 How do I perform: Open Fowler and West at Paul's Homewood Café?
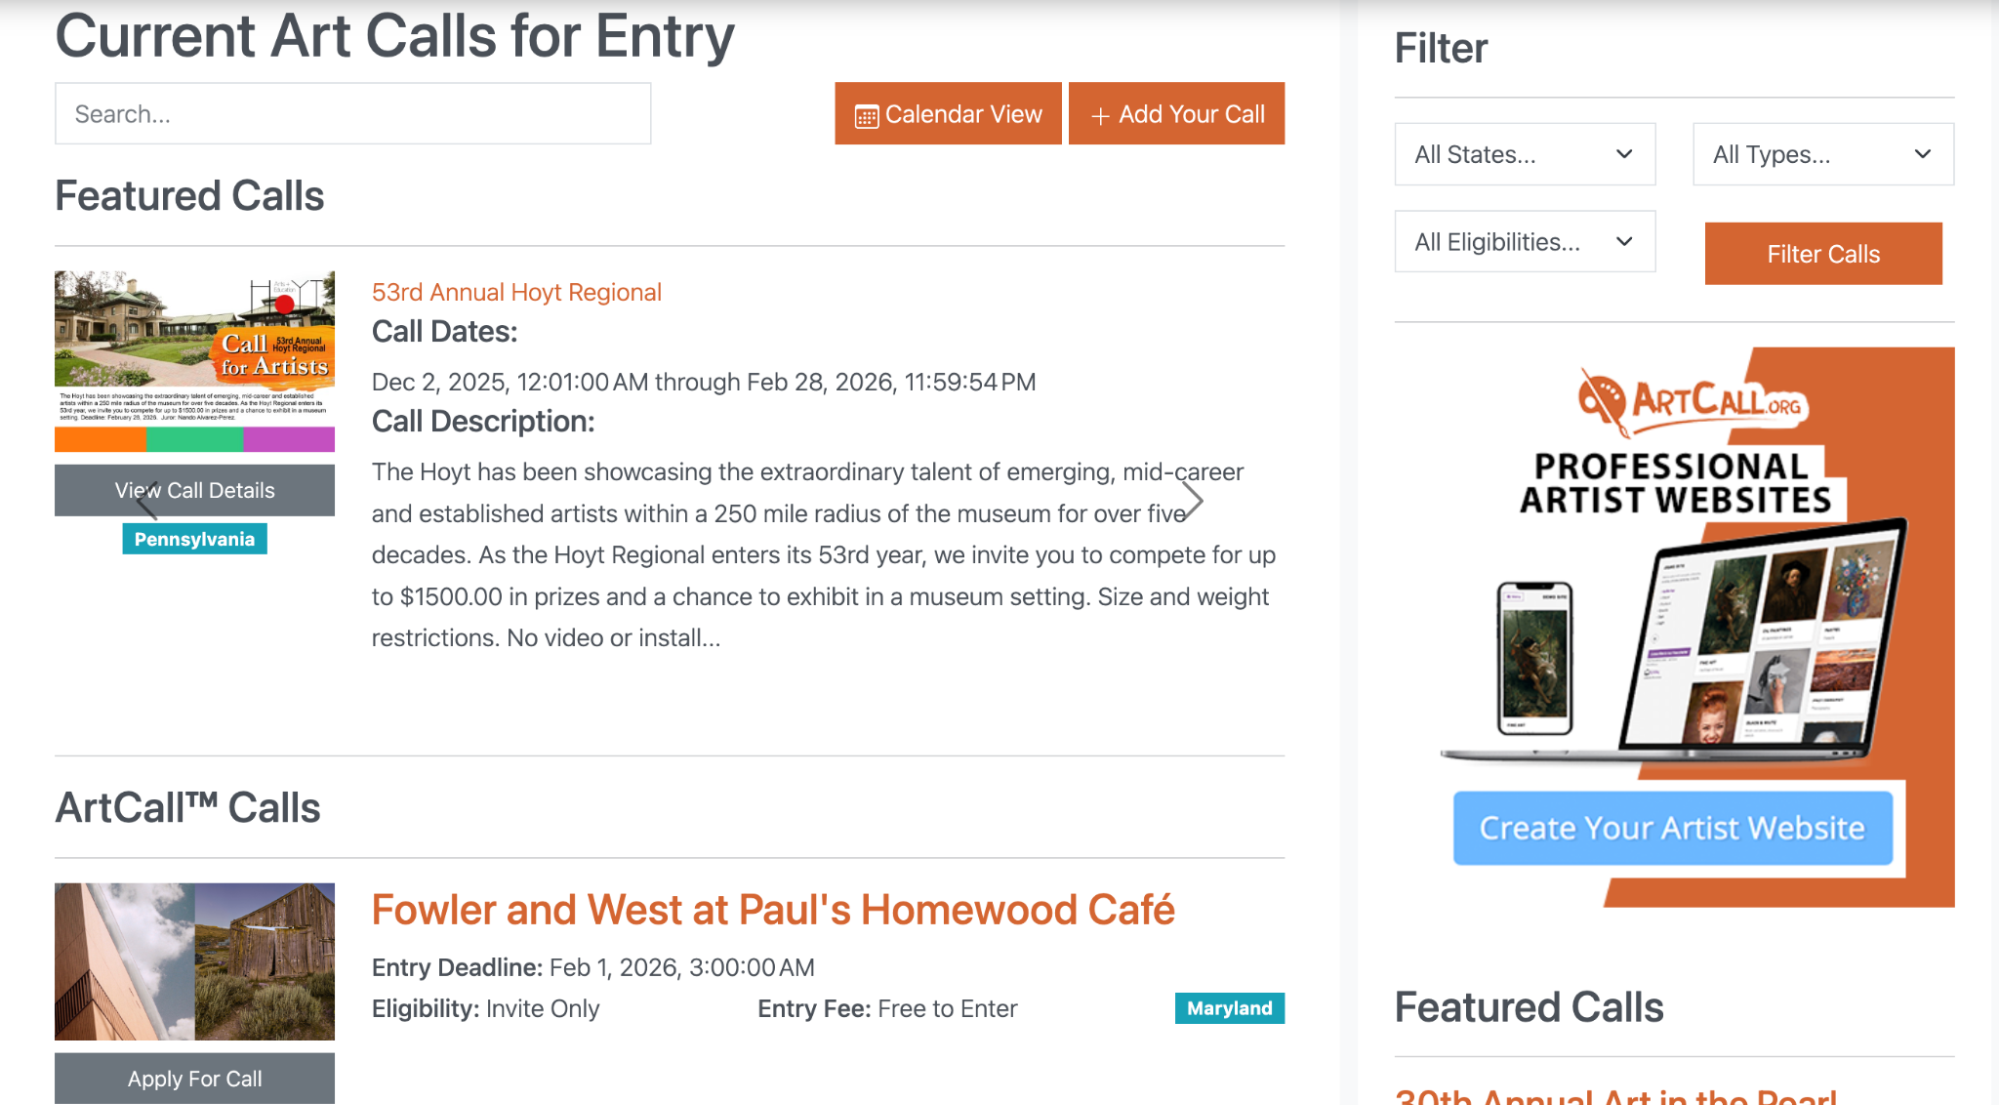coord(773,909)
